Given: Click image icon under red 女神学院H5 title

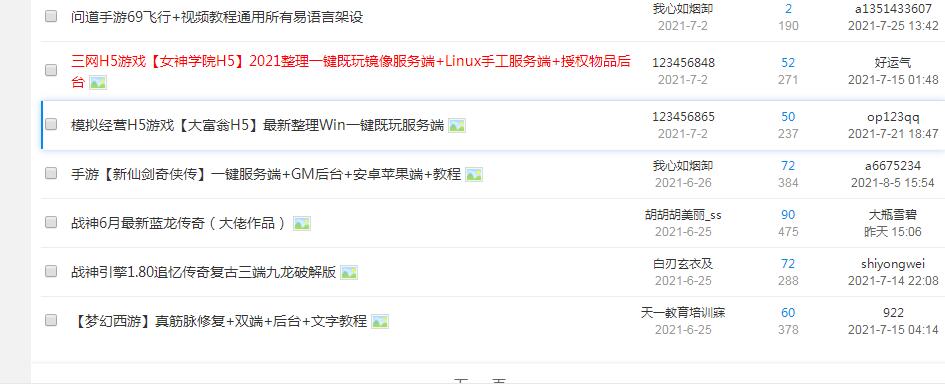Looking at the screenshot, I should (98, 83).
